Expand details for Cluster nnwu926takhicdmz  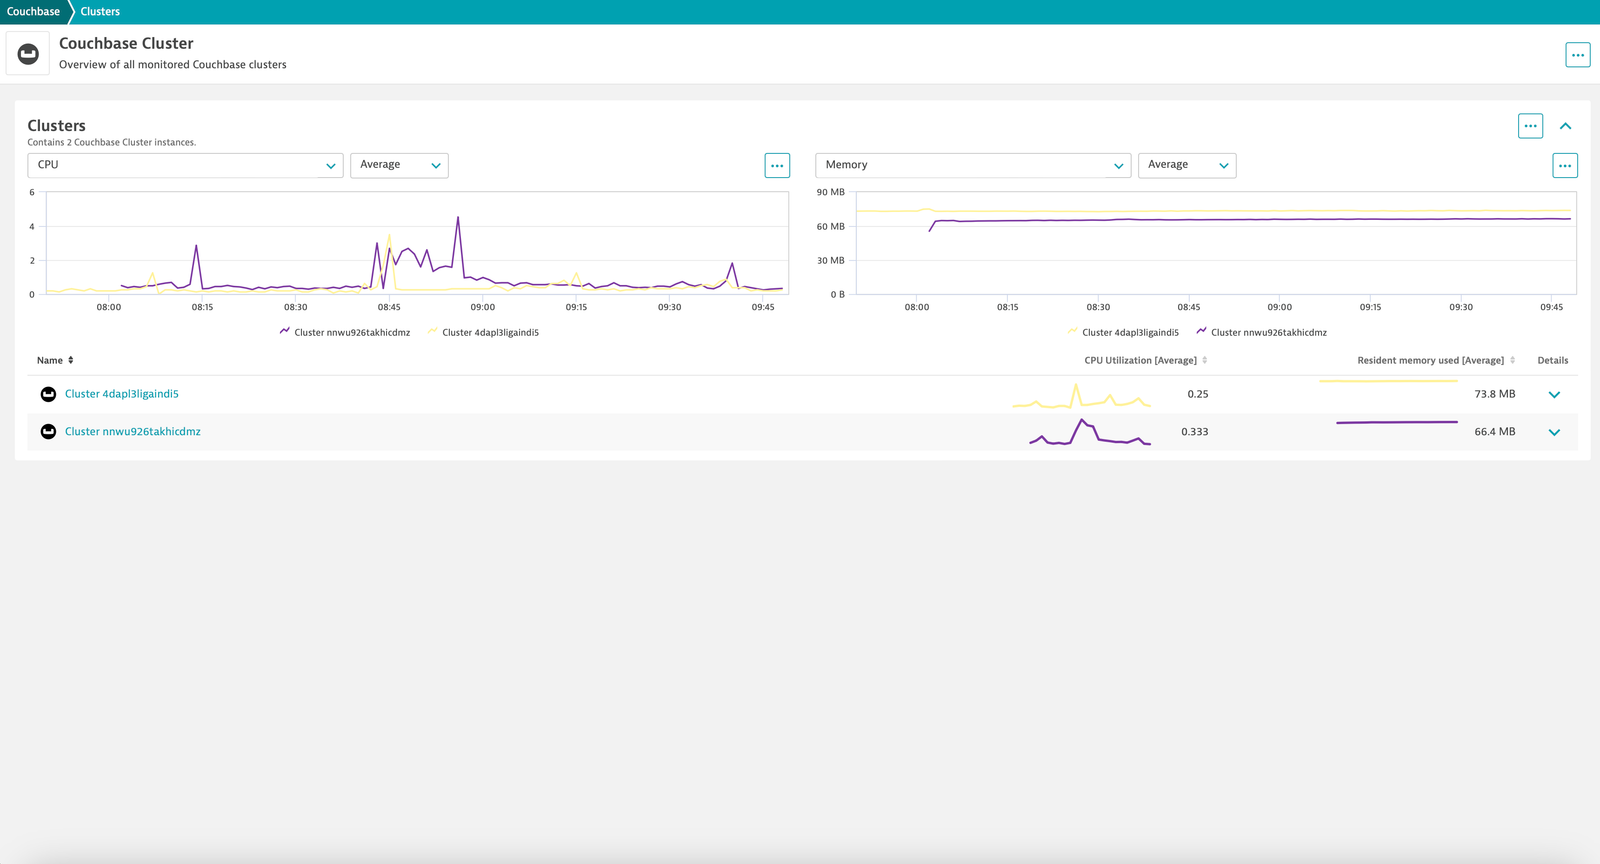1554,432
